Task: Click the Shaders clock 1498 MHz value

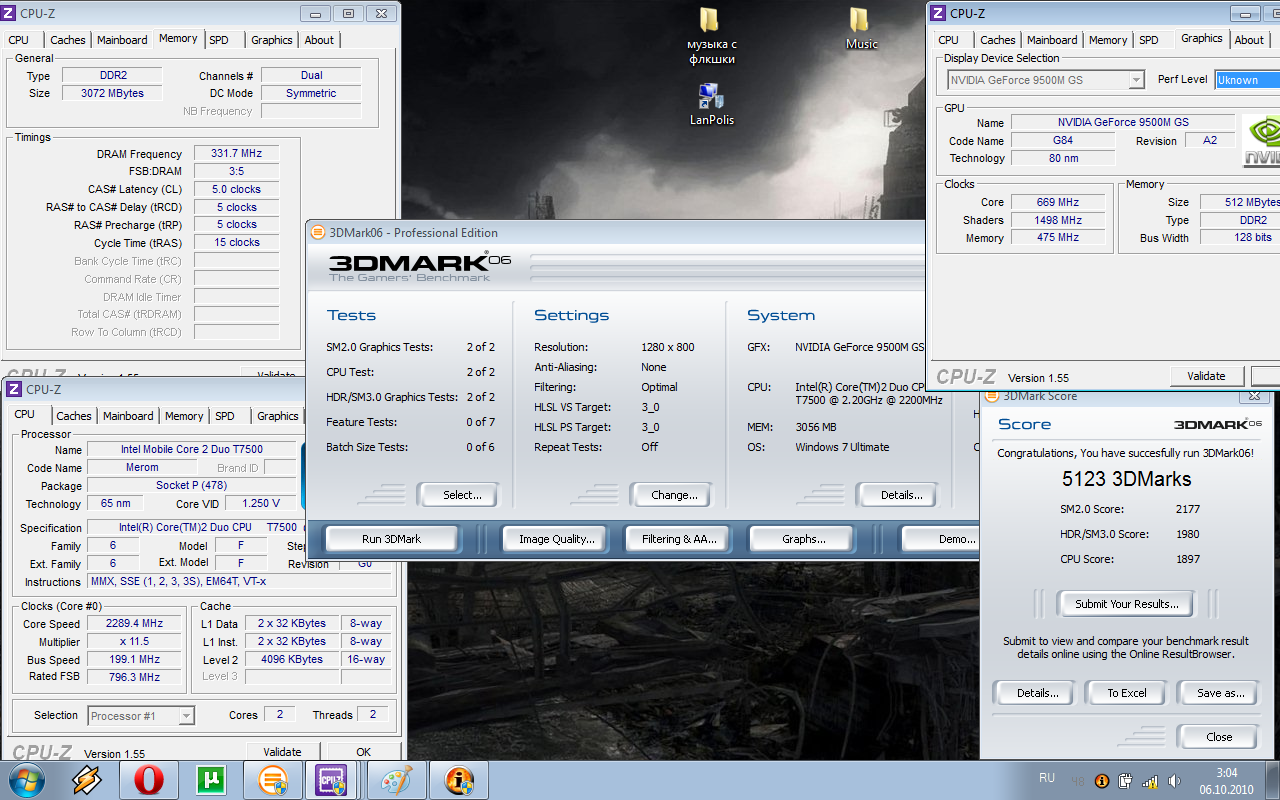Action: (x=1059, y=220)
